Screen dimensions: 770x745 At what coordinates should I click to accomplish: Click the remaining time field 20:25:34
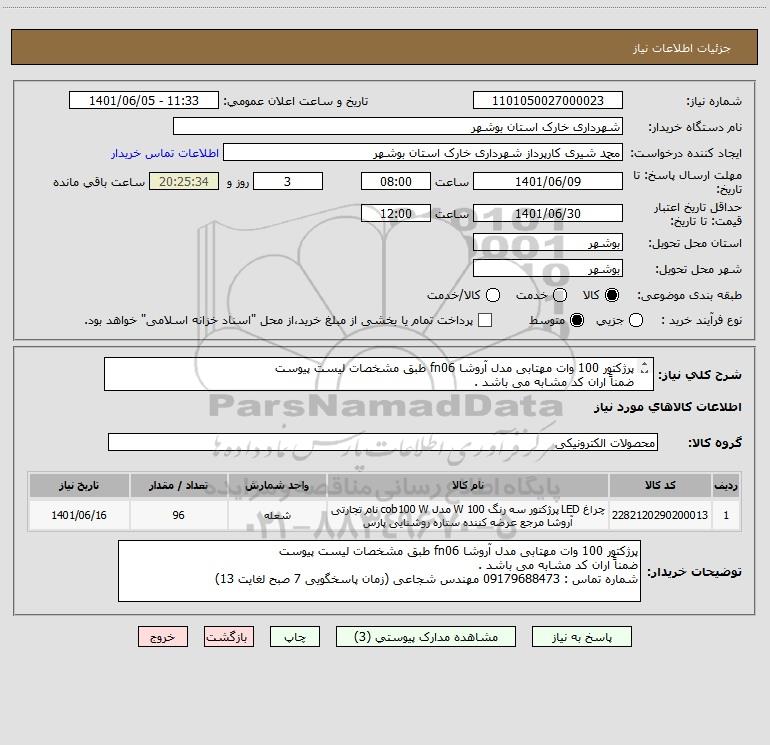[x=184, y=181]
